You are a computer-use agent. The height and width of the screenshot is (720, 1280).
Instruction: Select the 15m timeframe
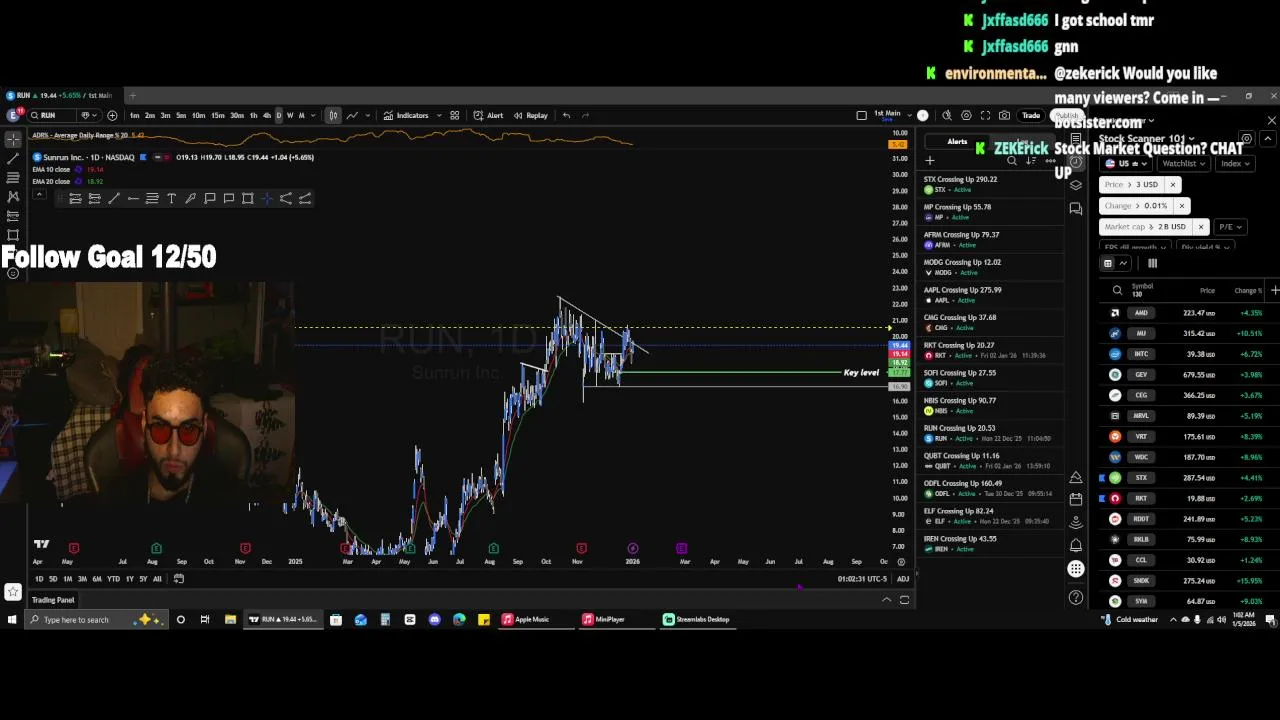coord(217,115)
